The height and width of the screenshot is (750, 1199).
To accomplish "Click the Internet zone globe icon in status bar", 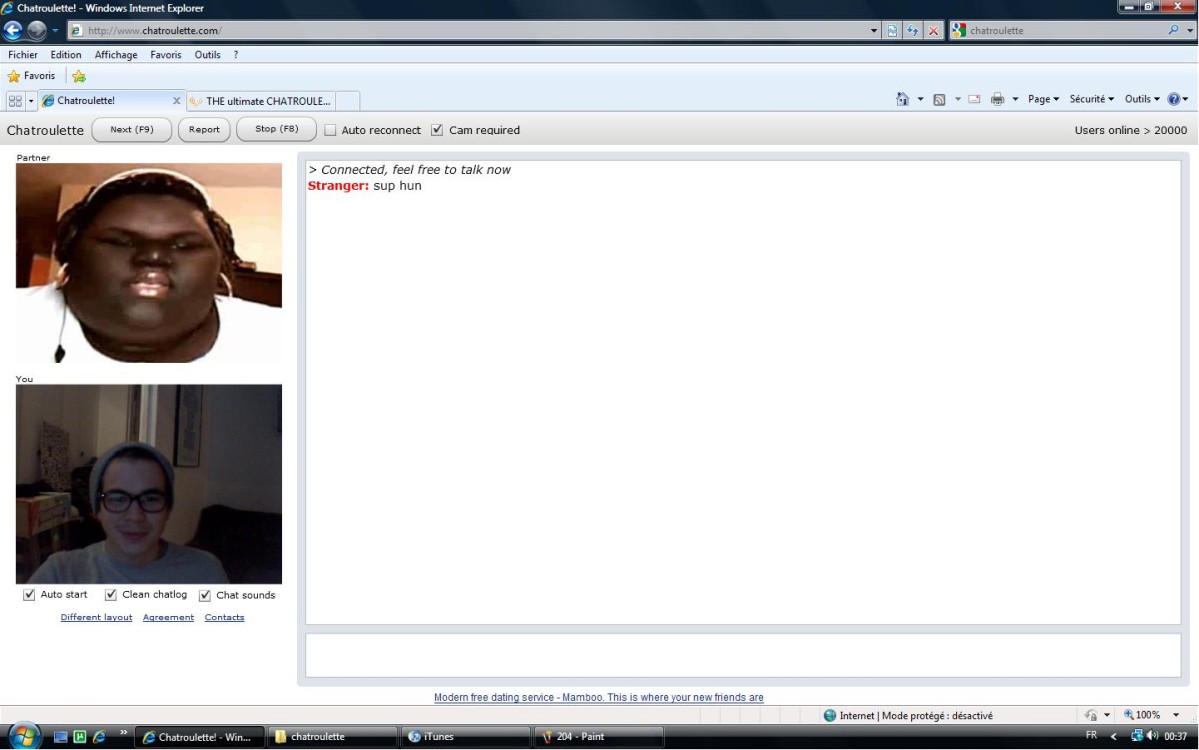I will [x=830, y=716].
